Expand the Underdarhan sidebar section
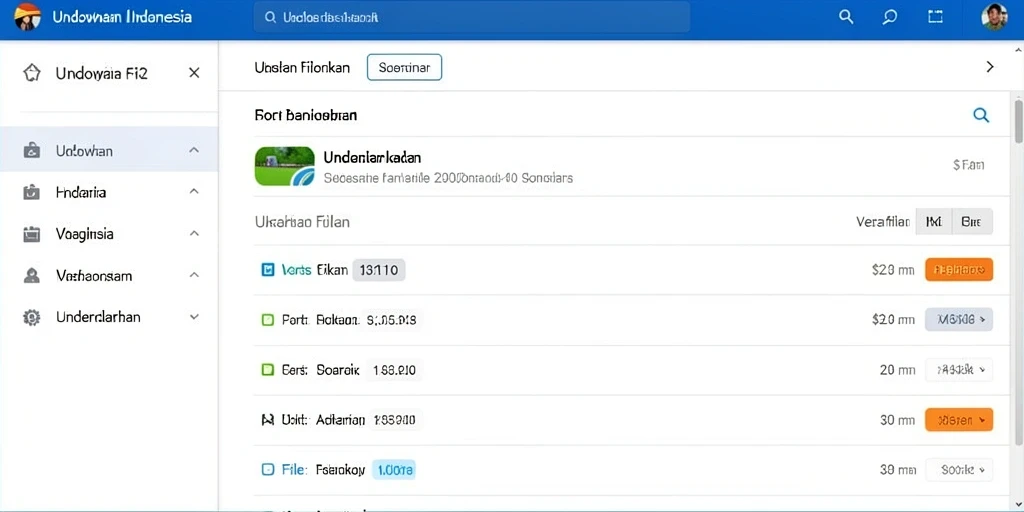This screenshot has height=512, width=1024. (x=194, y=317)
